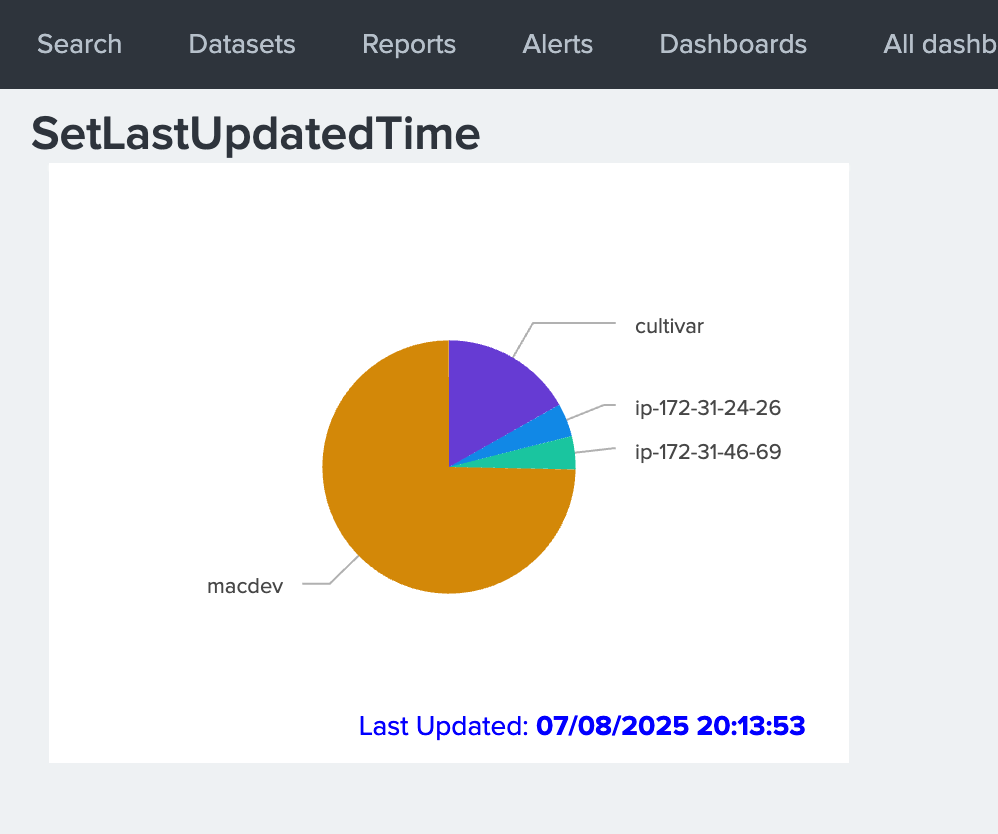Open the Search navigation item

click(x=79, y=44)
